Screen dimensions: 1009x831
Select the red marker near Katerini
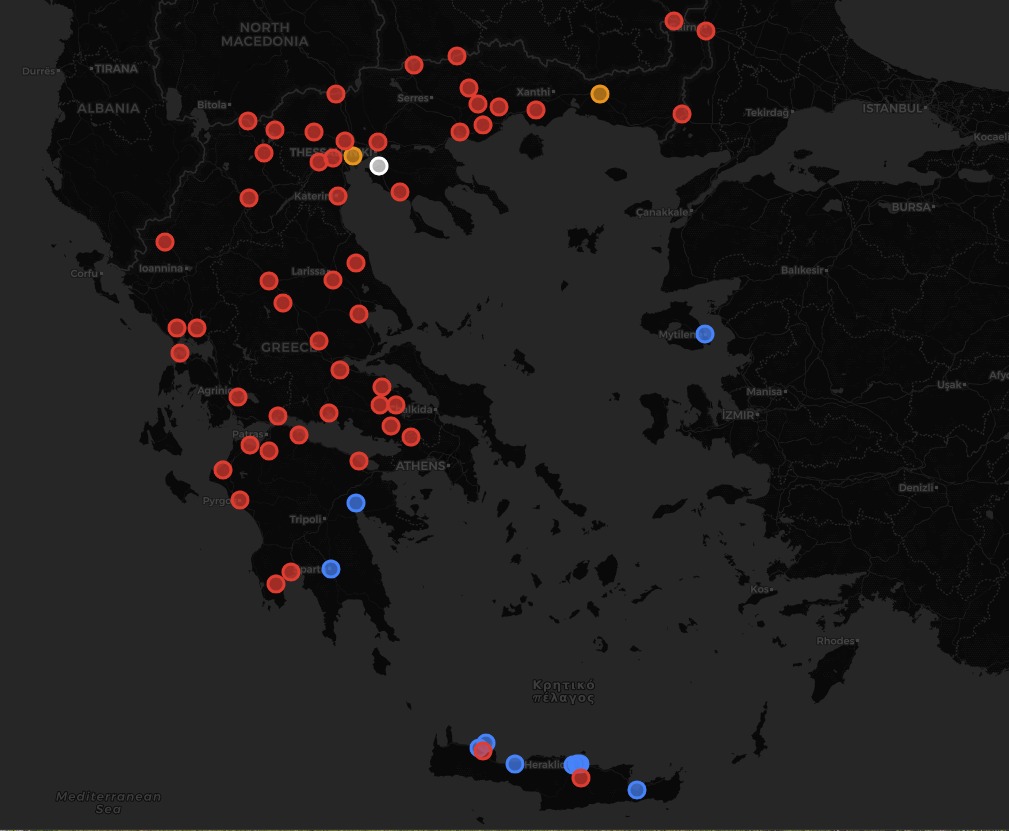338,196
